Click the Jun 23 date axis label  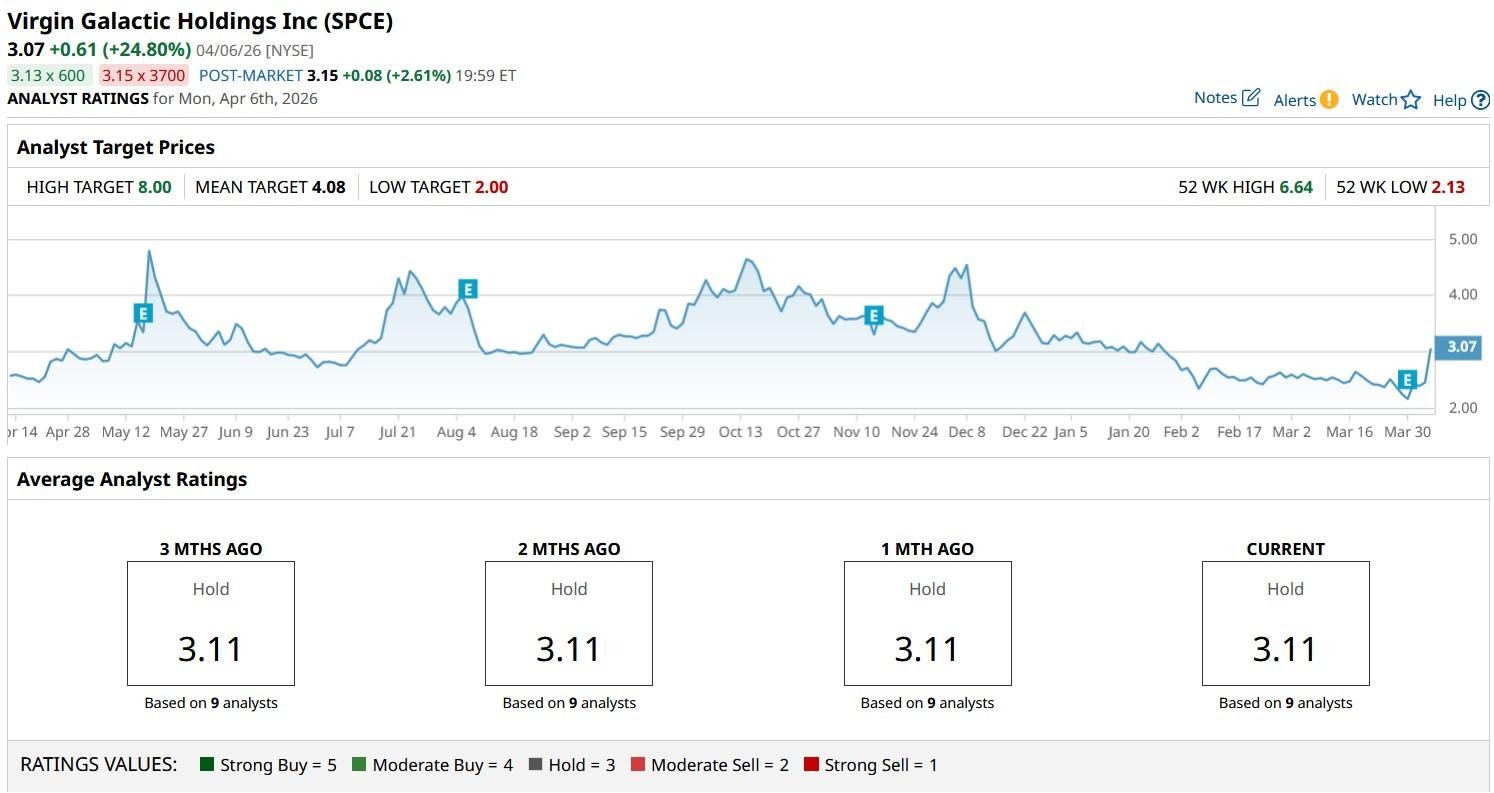coord(288,432)
